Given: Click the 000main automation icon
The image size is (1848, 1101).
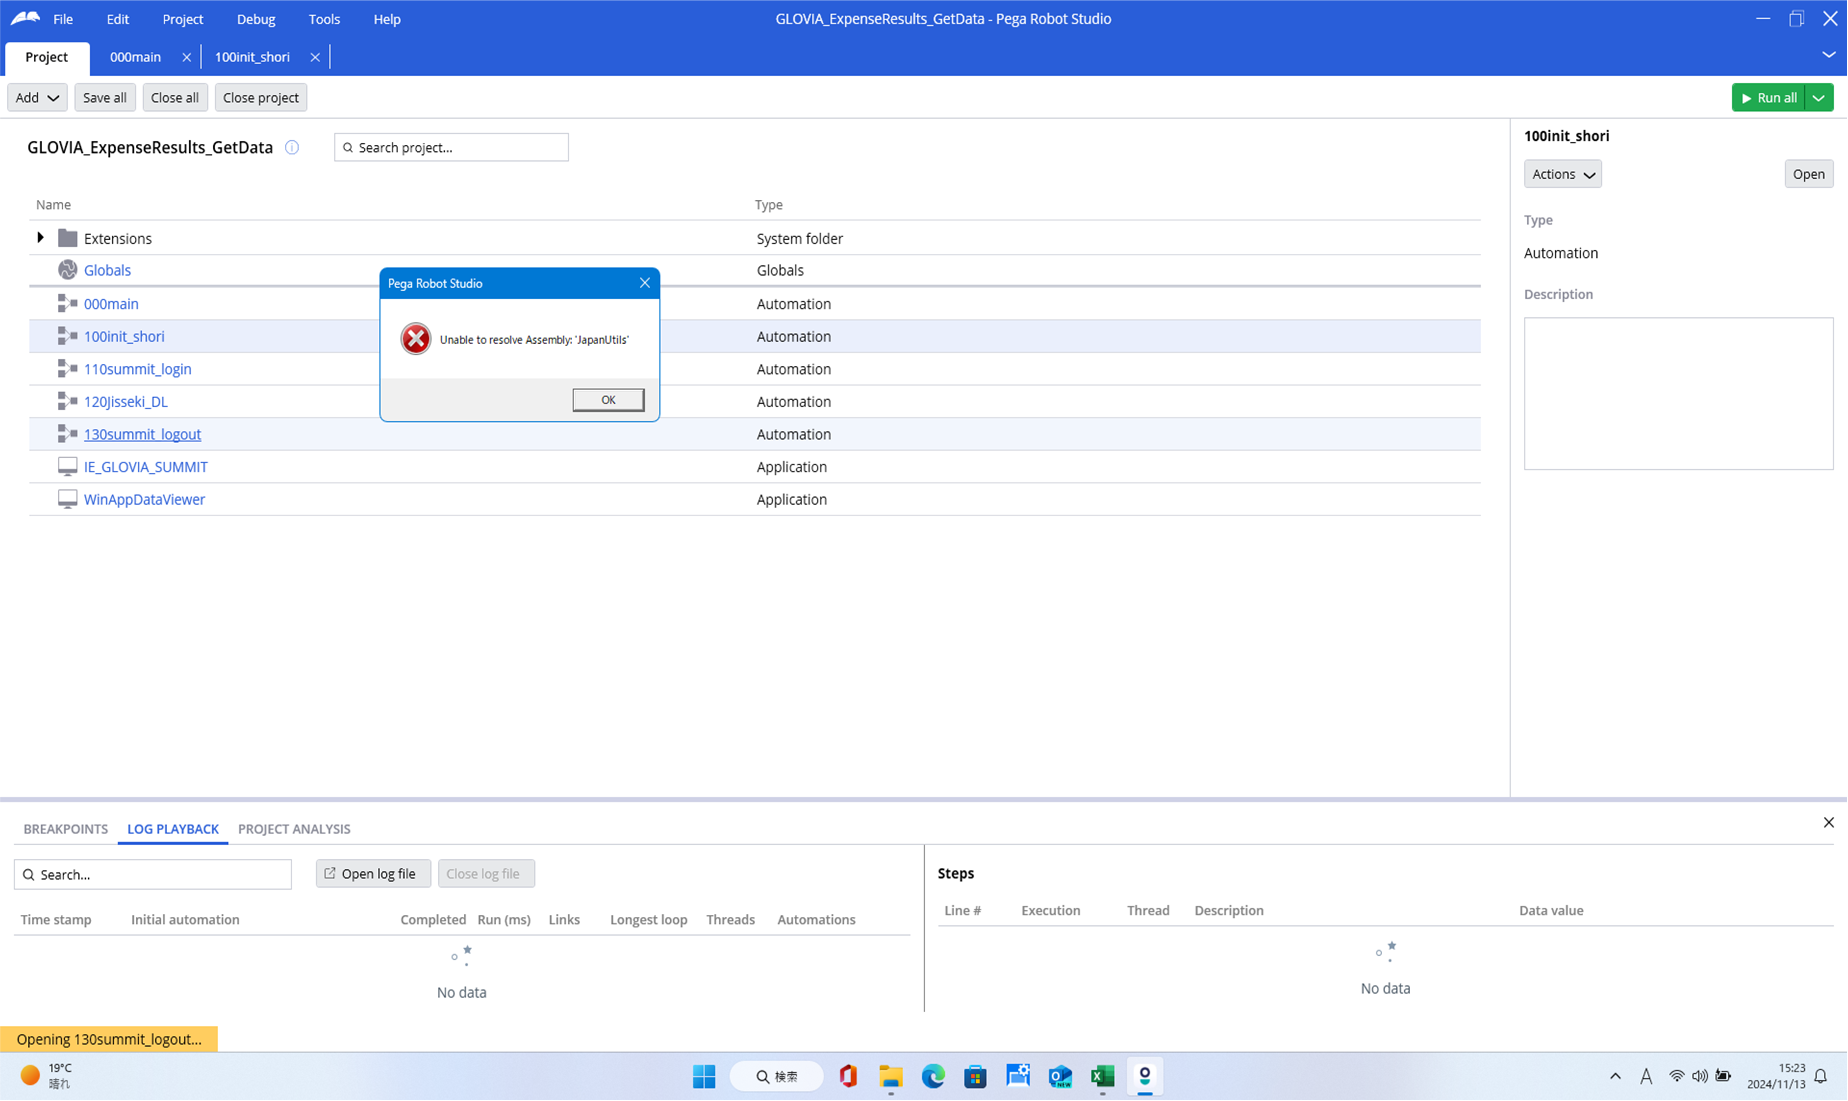Looking at the screenshot, I should 68,304.
